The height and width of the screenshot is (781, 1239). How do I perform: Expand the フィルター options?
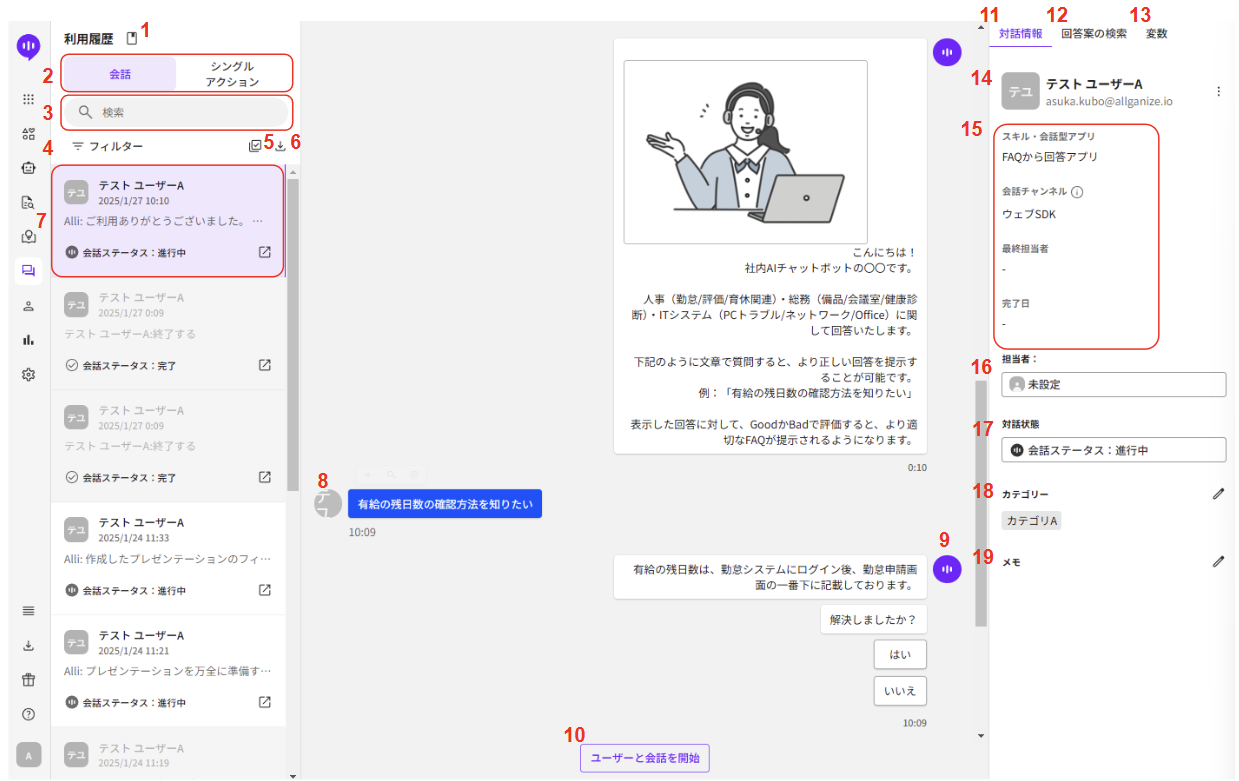click(x=107, y=146)
